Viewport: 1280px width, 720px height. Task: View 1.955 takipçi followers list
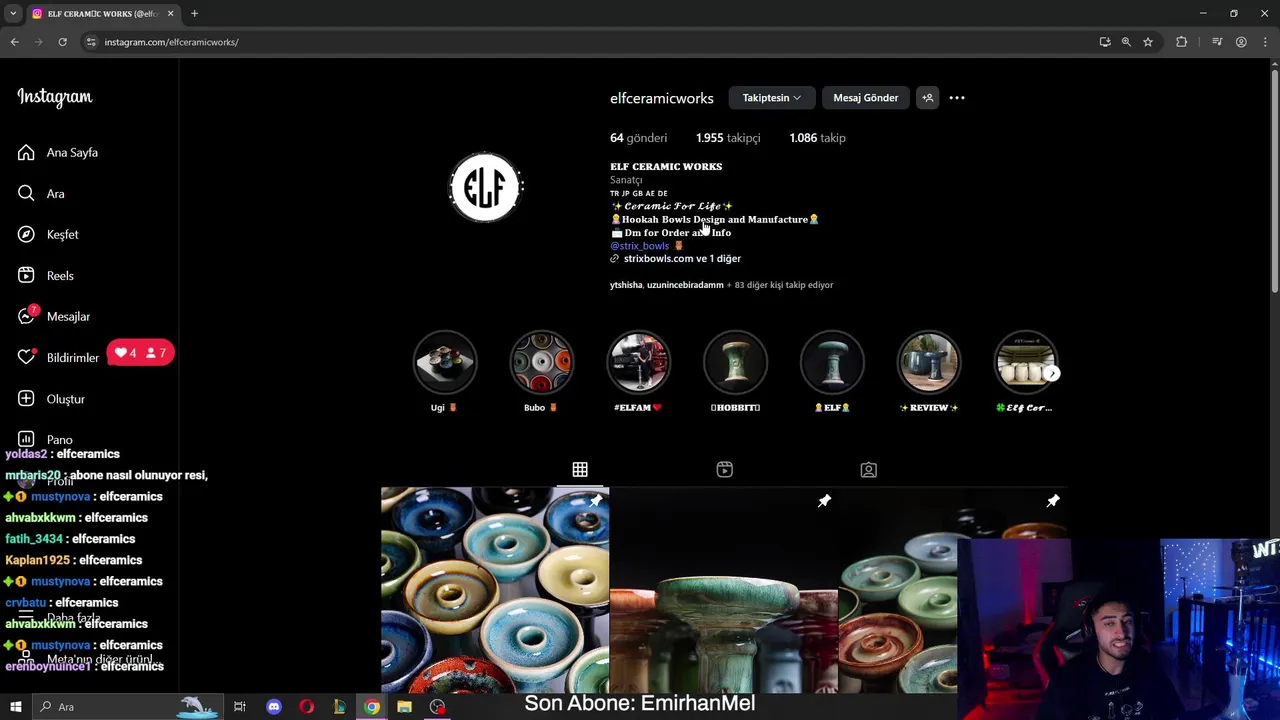pyautogui.click(x=728, y=138)
